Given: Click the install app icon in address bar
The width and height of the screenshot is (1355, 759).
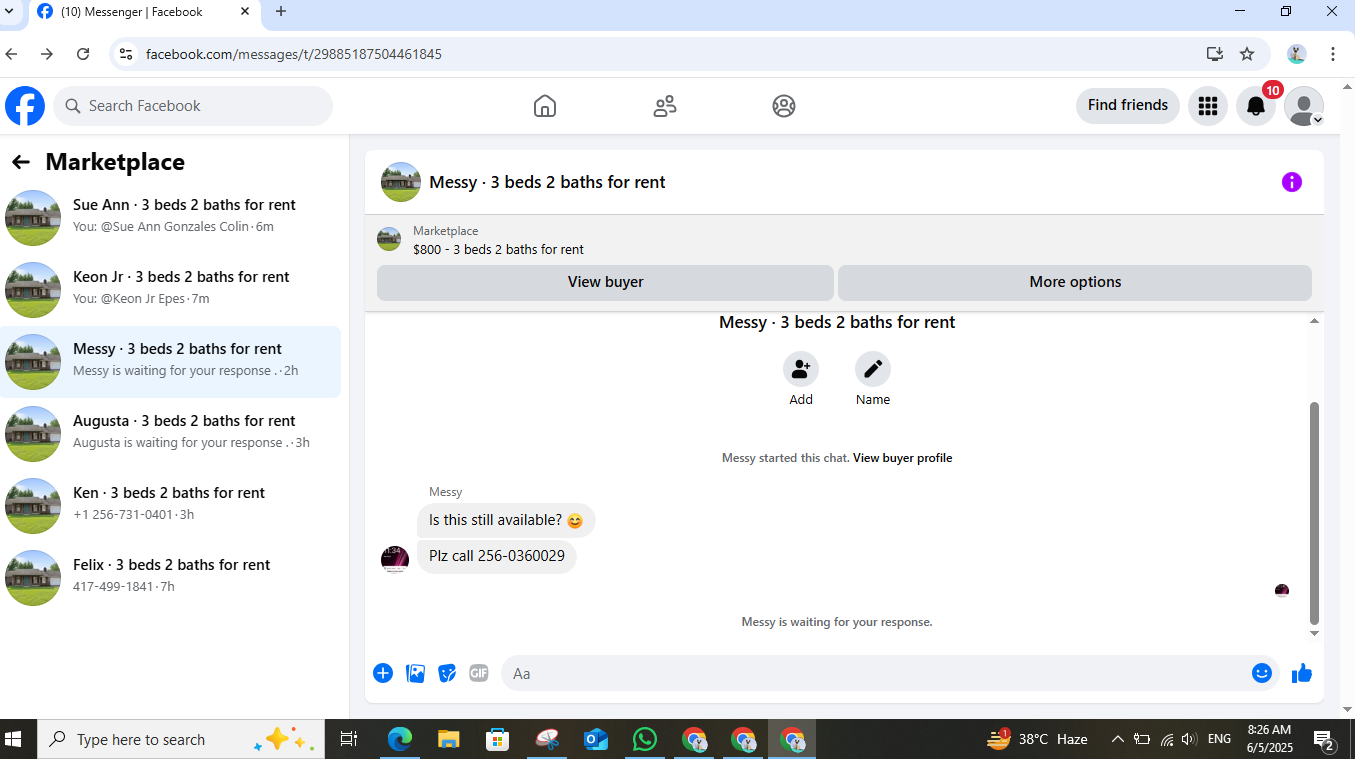Looking at the screenshot, I should point(1215,54).
